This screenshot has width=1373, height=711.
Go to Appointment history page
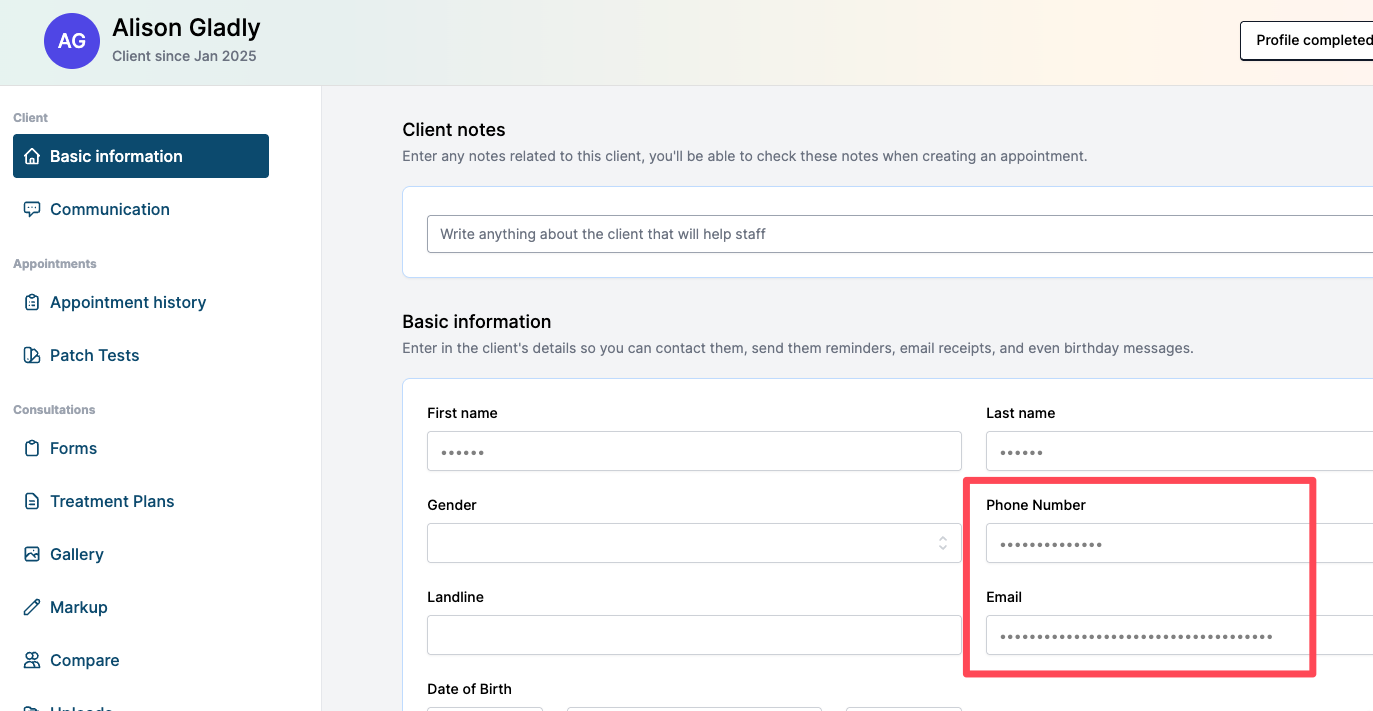(128, 302)
